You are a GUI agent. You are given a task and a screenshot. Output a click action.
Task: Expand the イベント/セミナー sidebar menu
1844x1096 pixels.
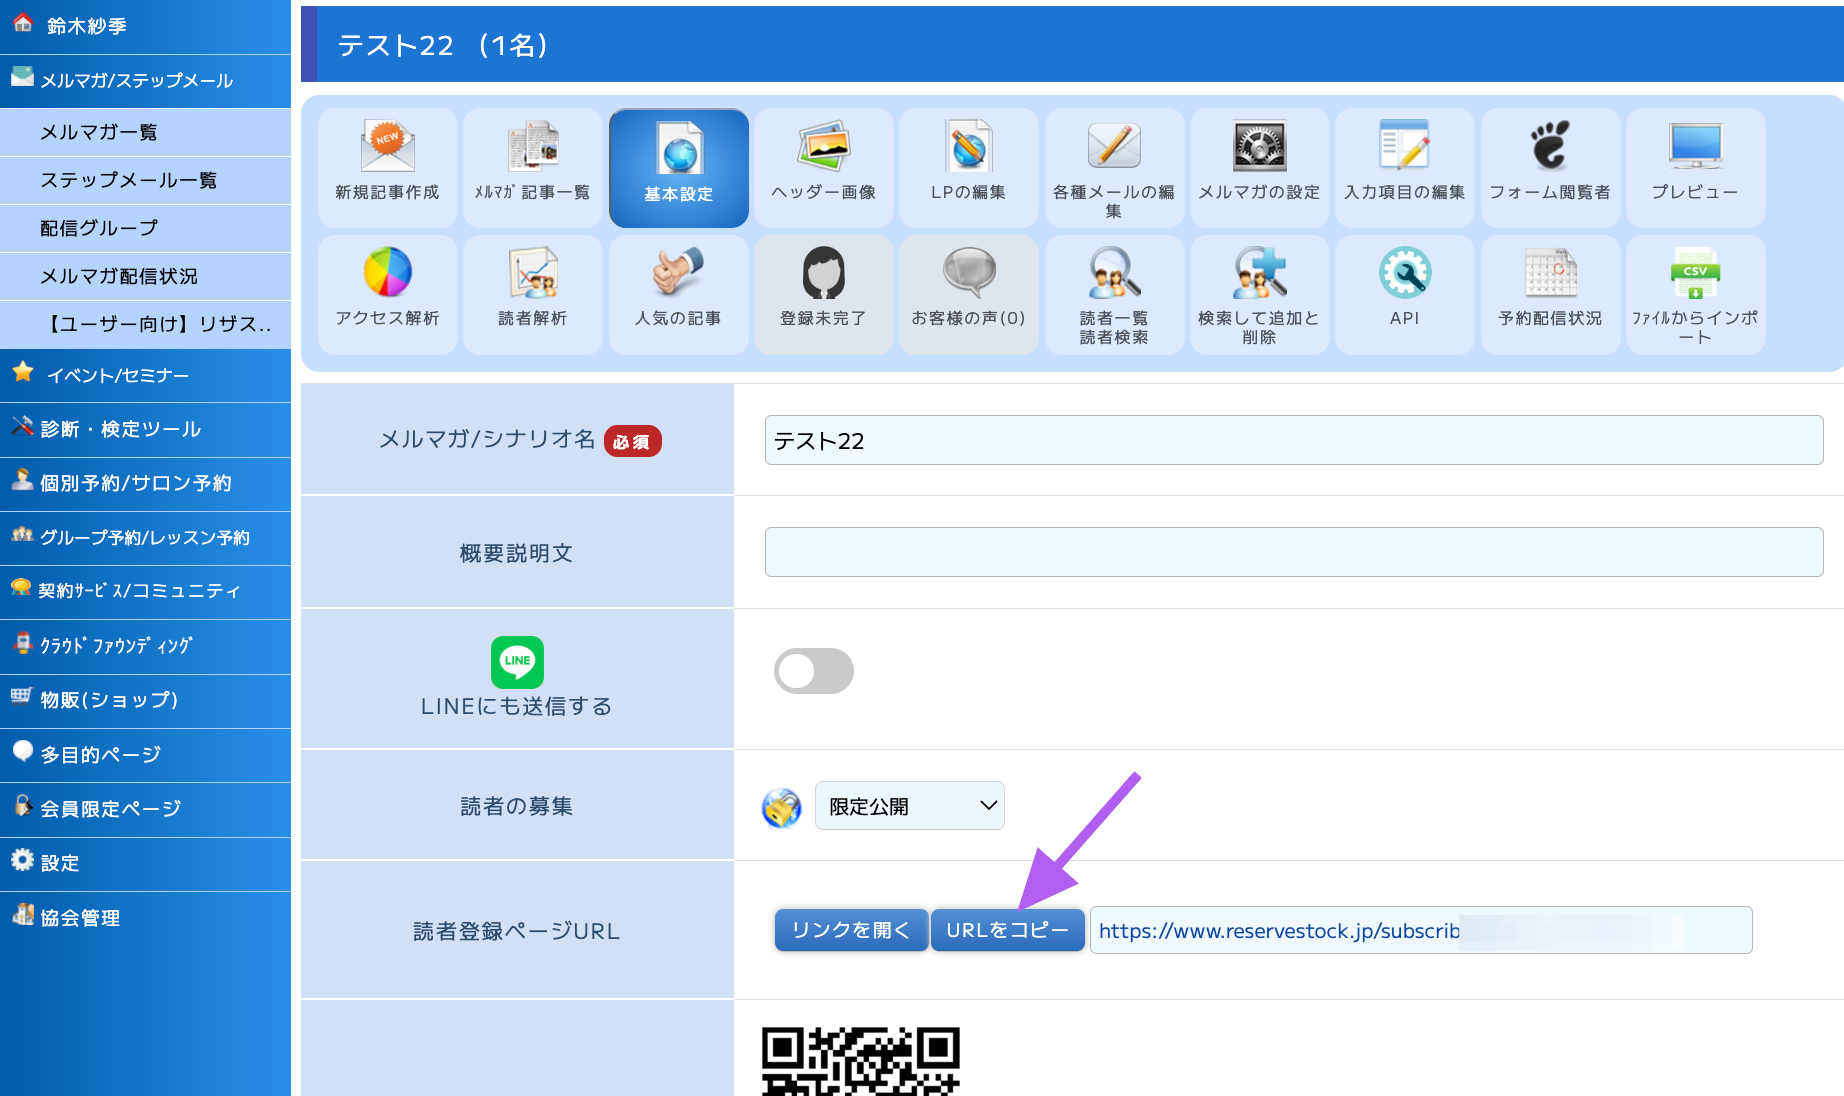145,375
